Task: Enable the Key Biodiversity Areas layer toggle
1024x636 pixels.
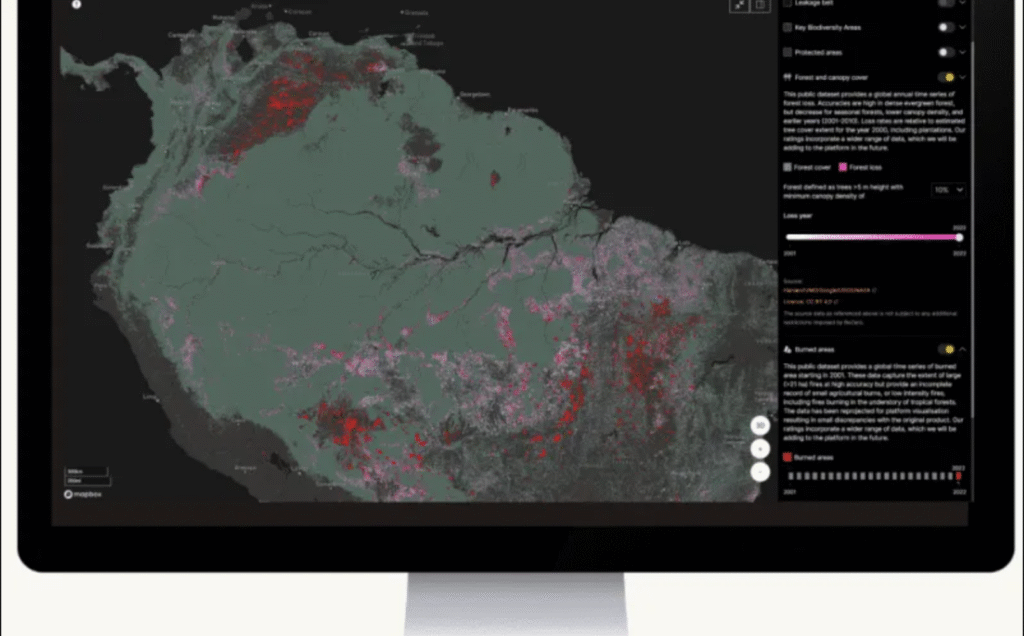Action: [945, 27]
